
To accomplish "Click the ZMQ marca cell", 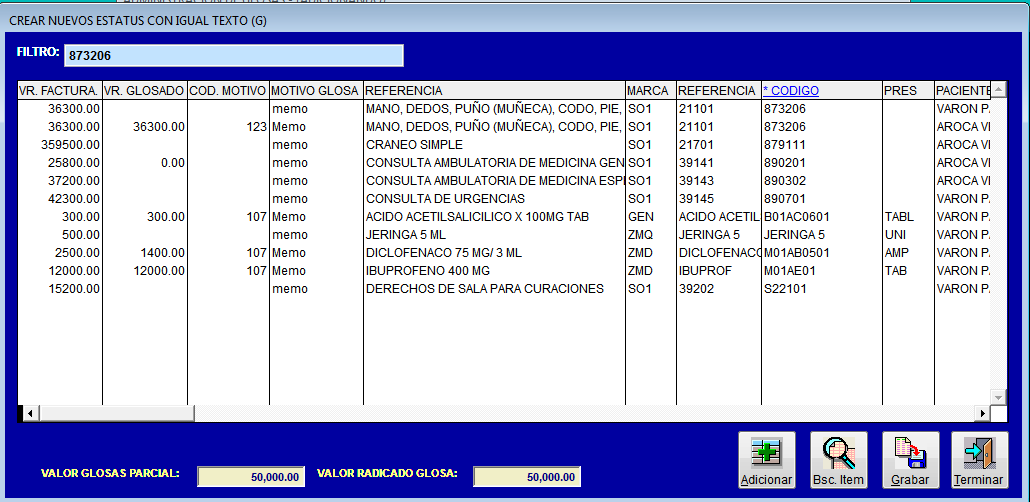I will point(651,235).
